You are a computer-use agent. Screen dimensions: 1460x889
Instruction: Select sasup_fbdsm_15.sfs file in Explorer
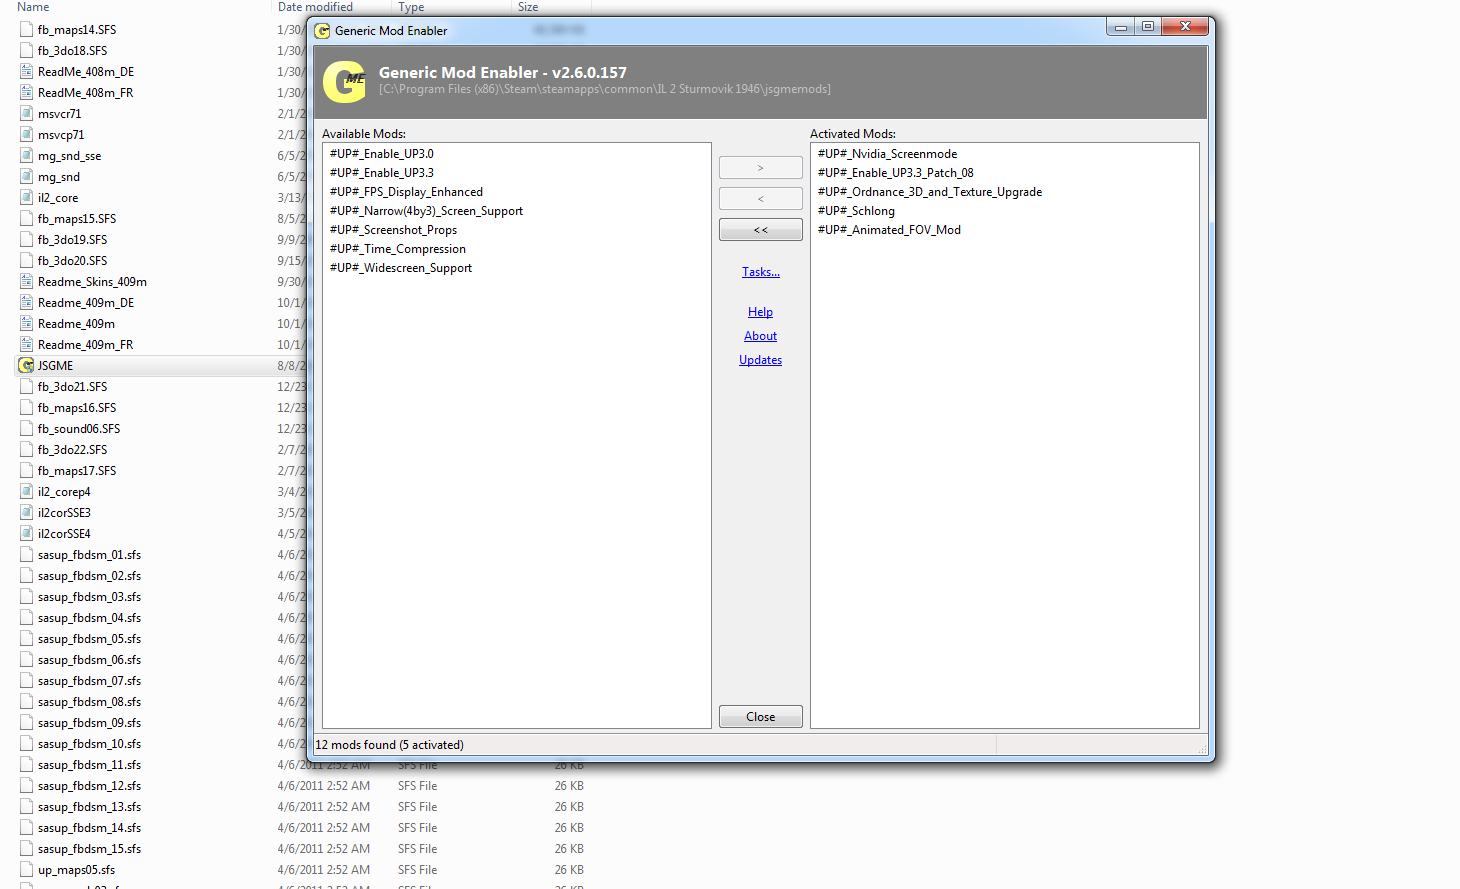pos(89,849)
